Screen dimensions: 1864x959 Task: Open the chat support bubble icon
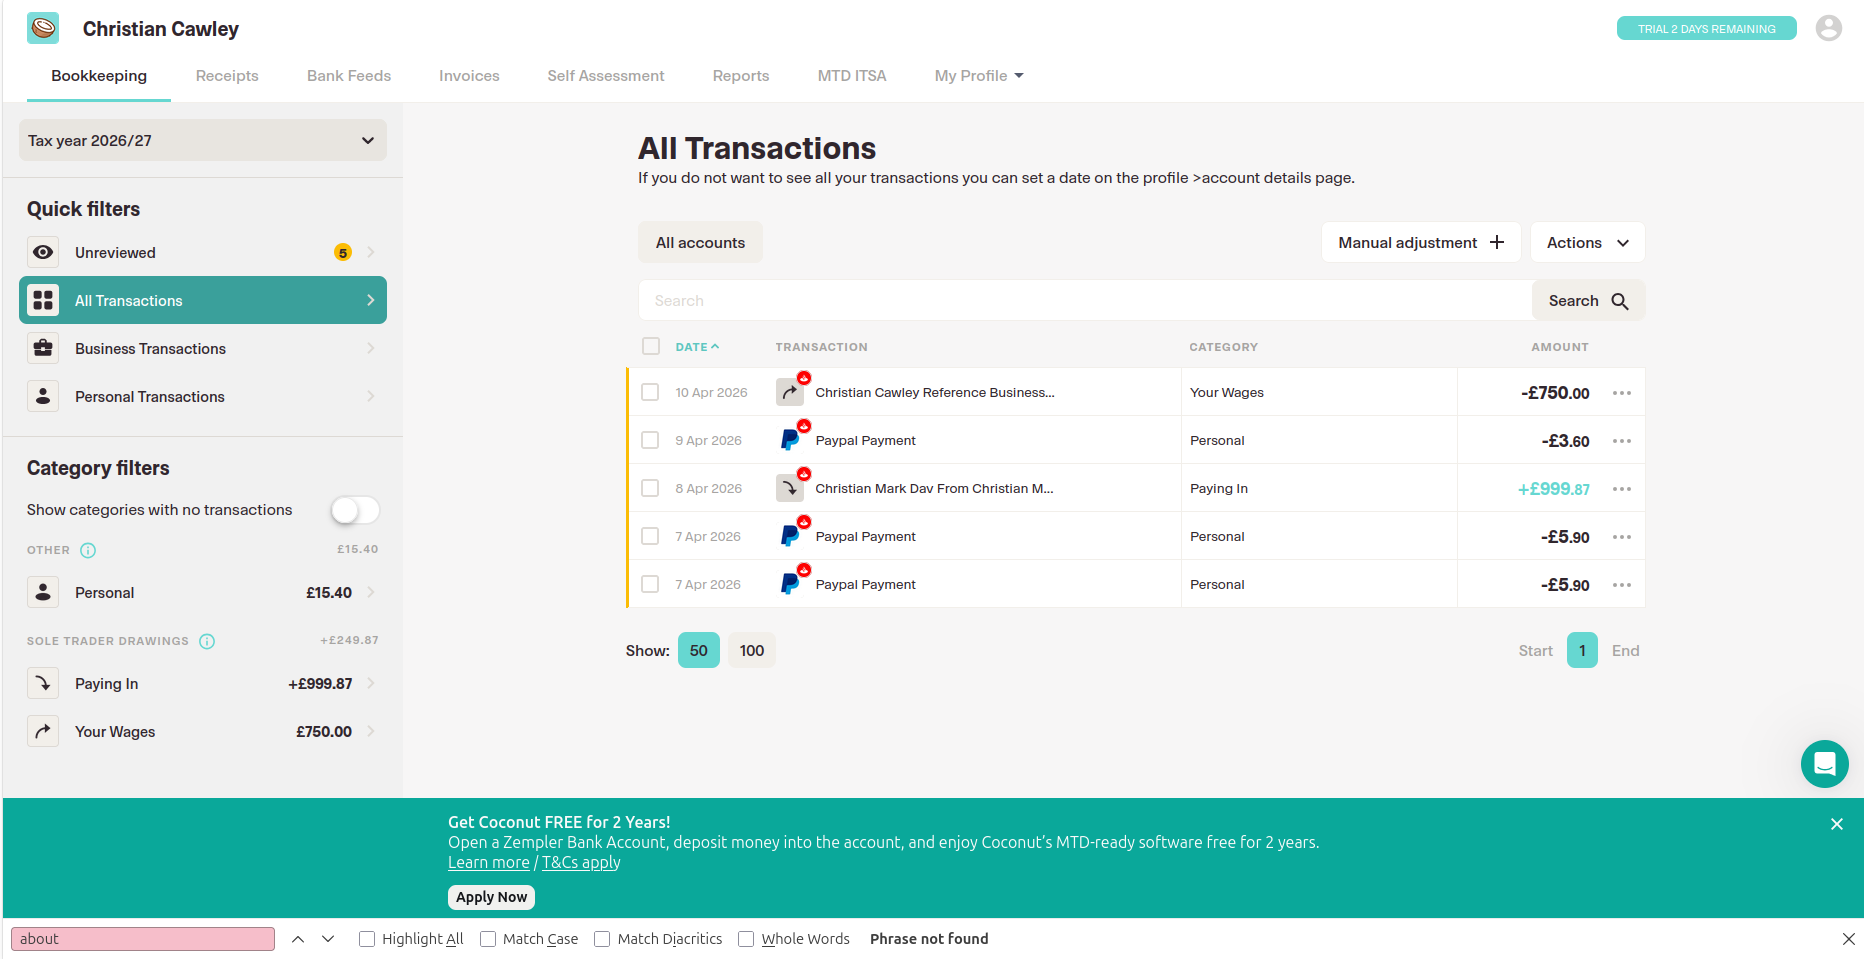[1825, 764]
